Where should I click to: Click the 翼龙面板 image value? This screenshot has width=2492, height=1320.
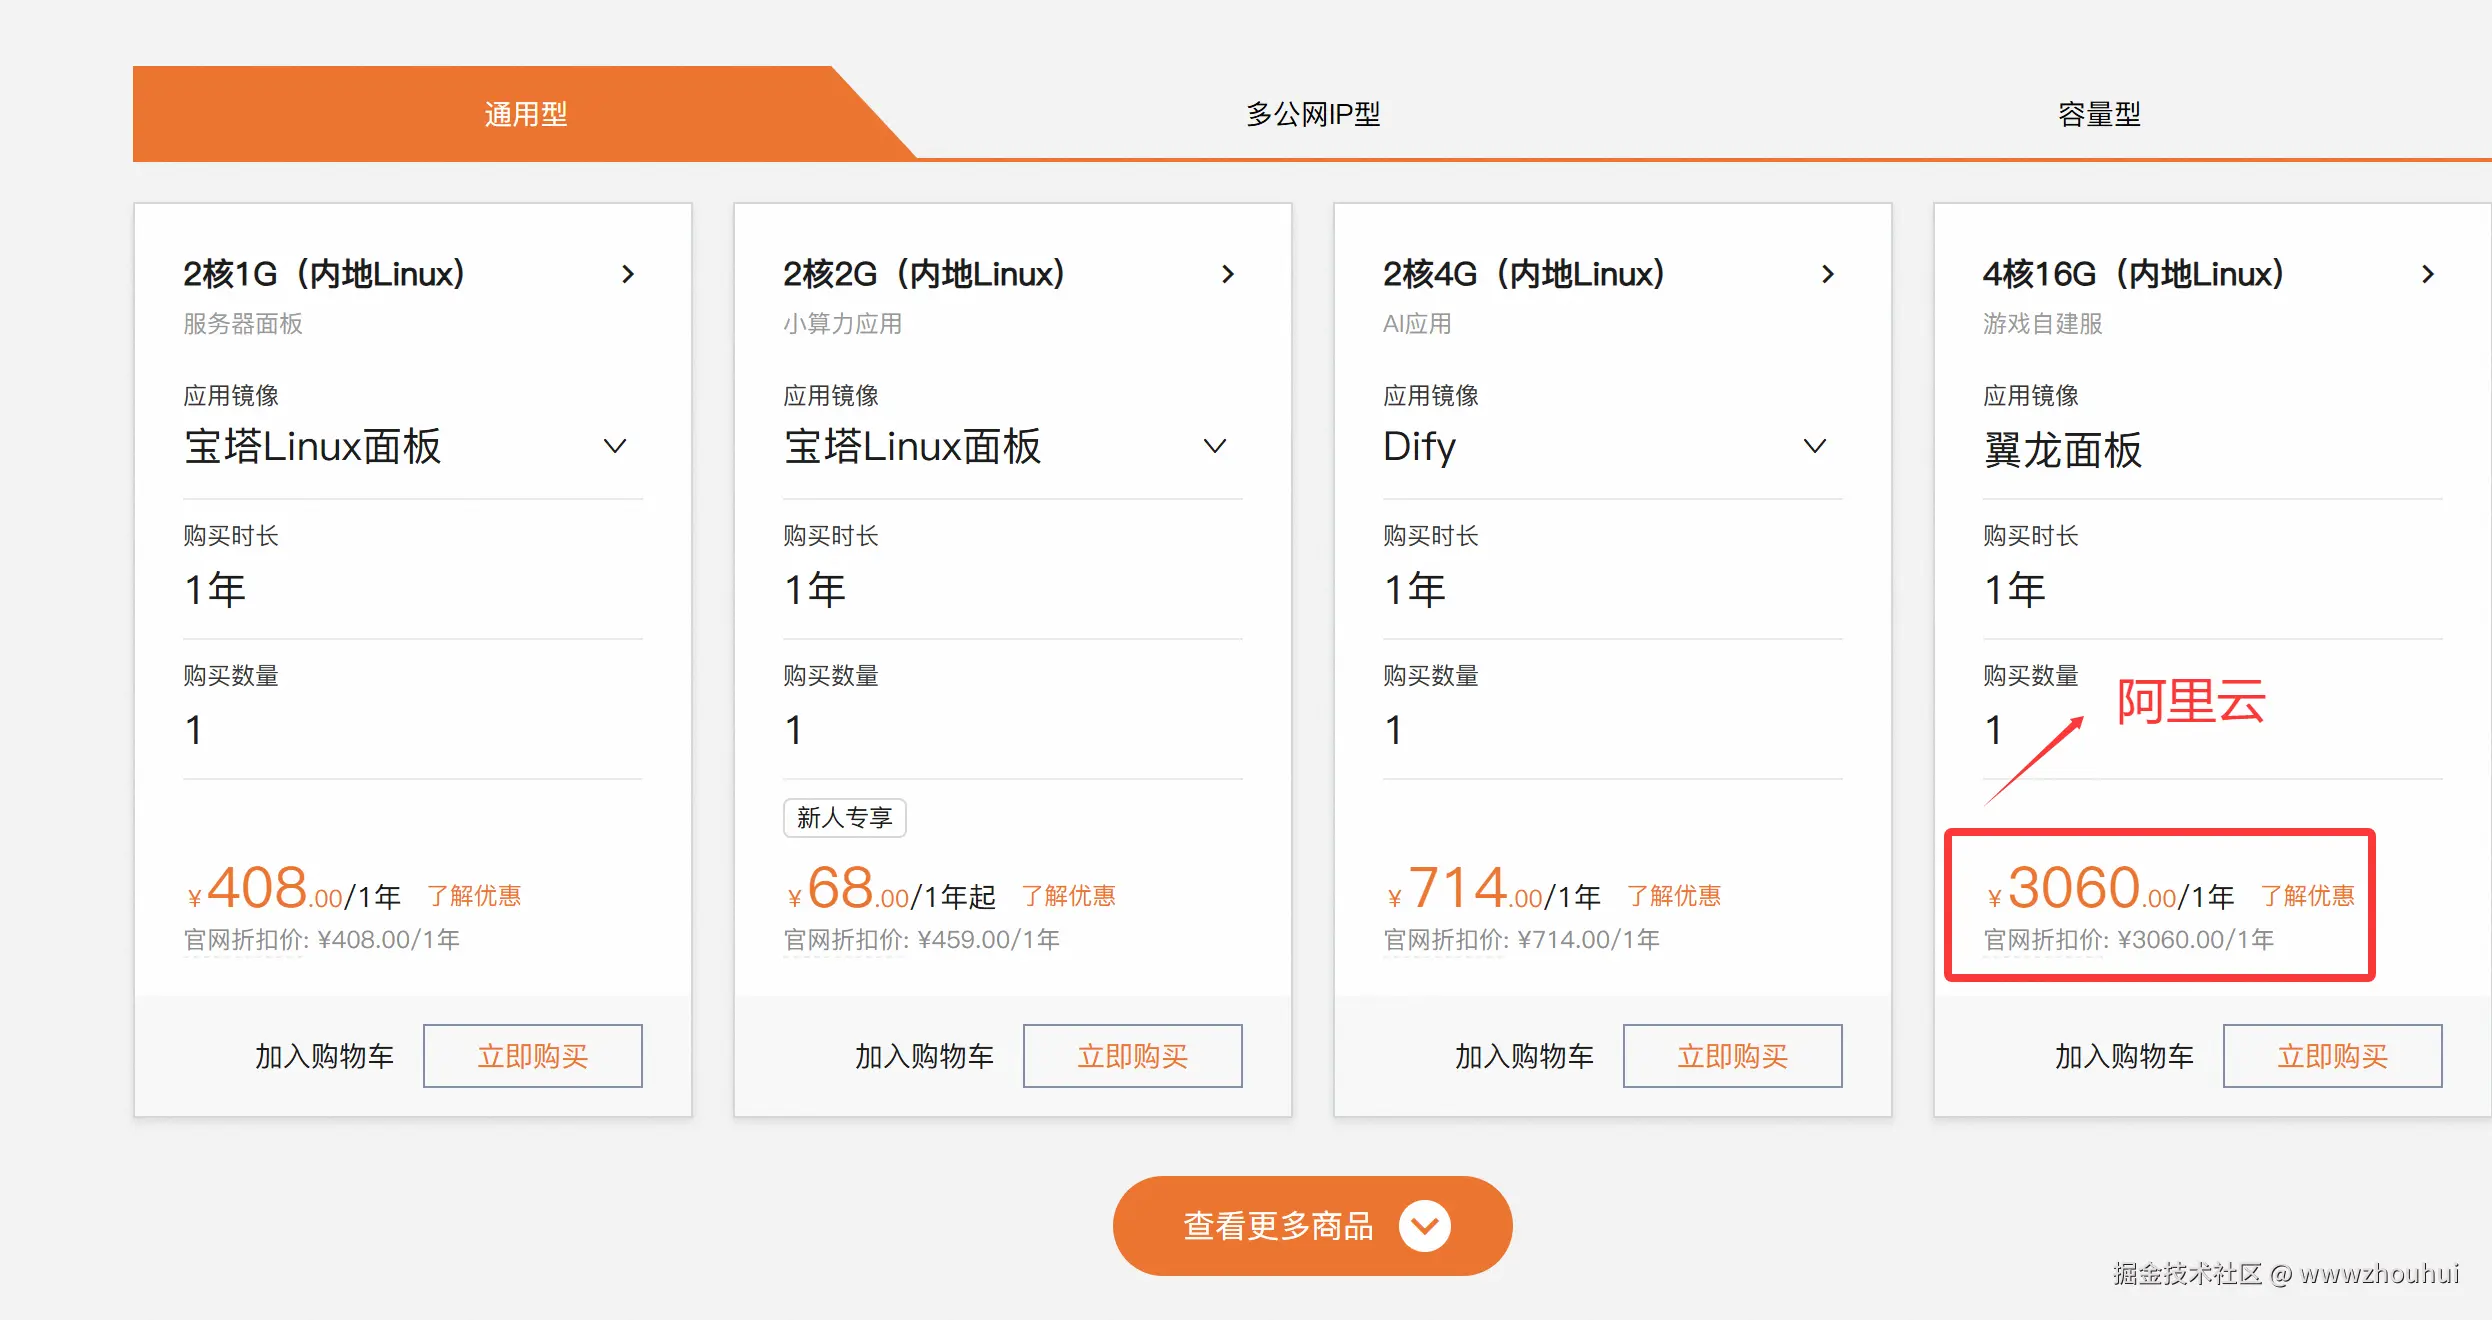pyautogui.click(x=2063, y=450)
